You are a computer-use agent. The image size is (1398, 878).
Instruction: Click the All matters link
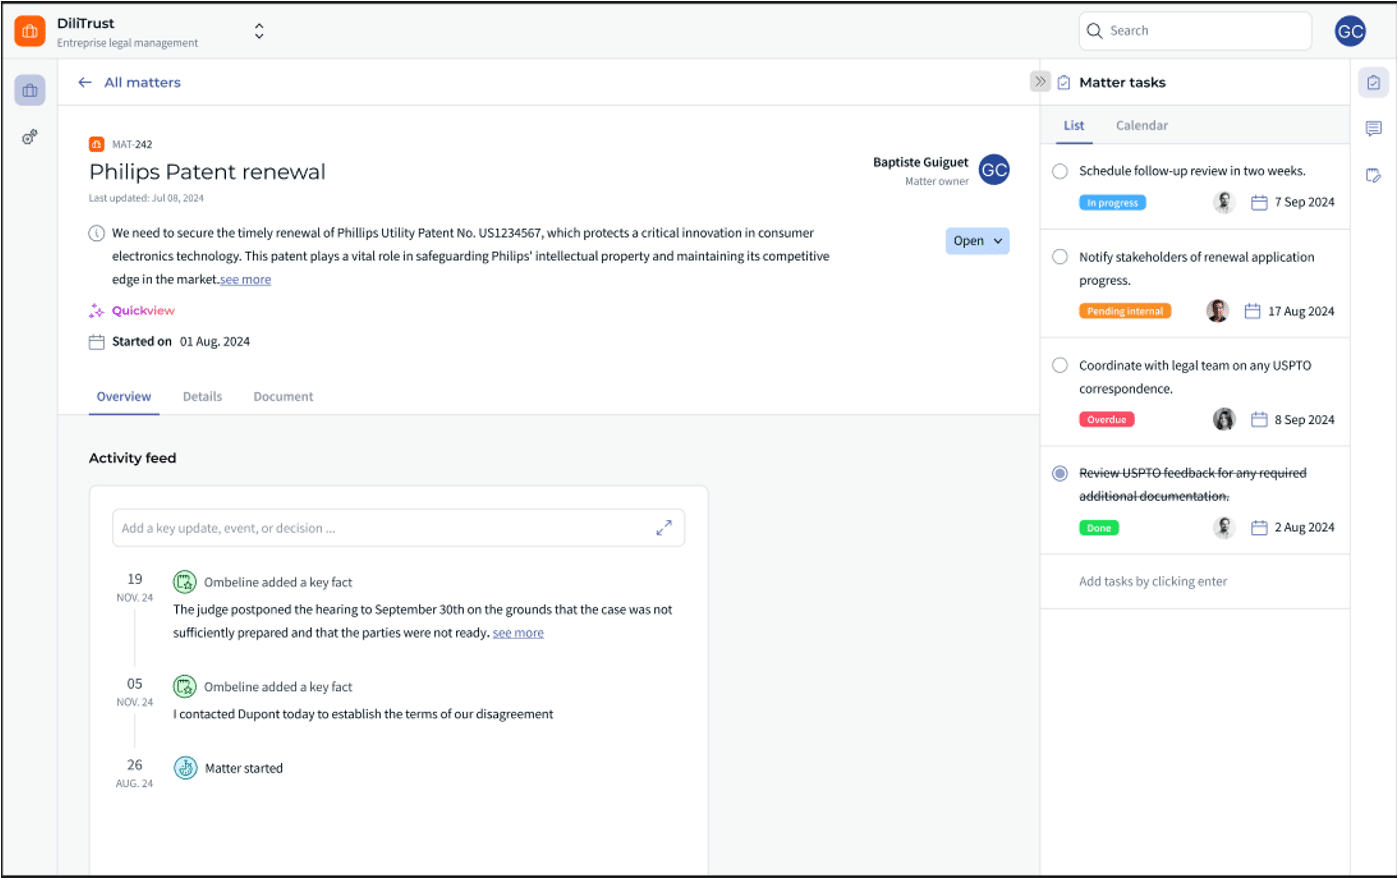pos(143,83)
